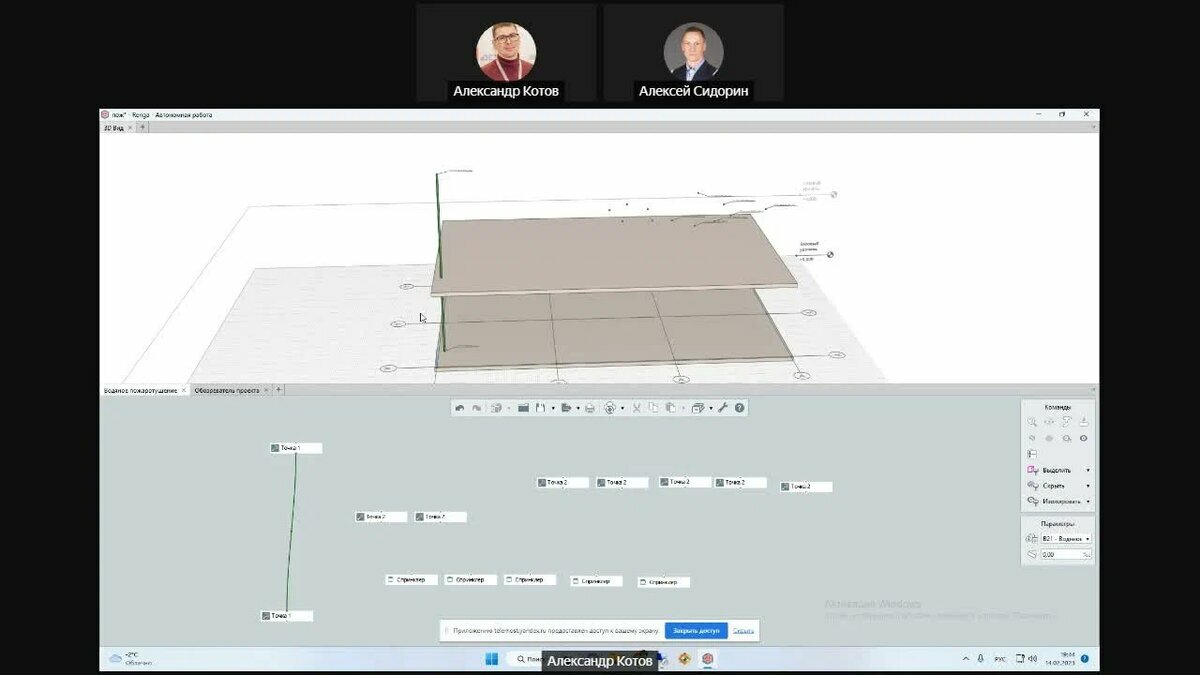Expand the Скрыть dropdown arrow
The width and height of the screenshot is (1200, 675).
pos(1088,486)
